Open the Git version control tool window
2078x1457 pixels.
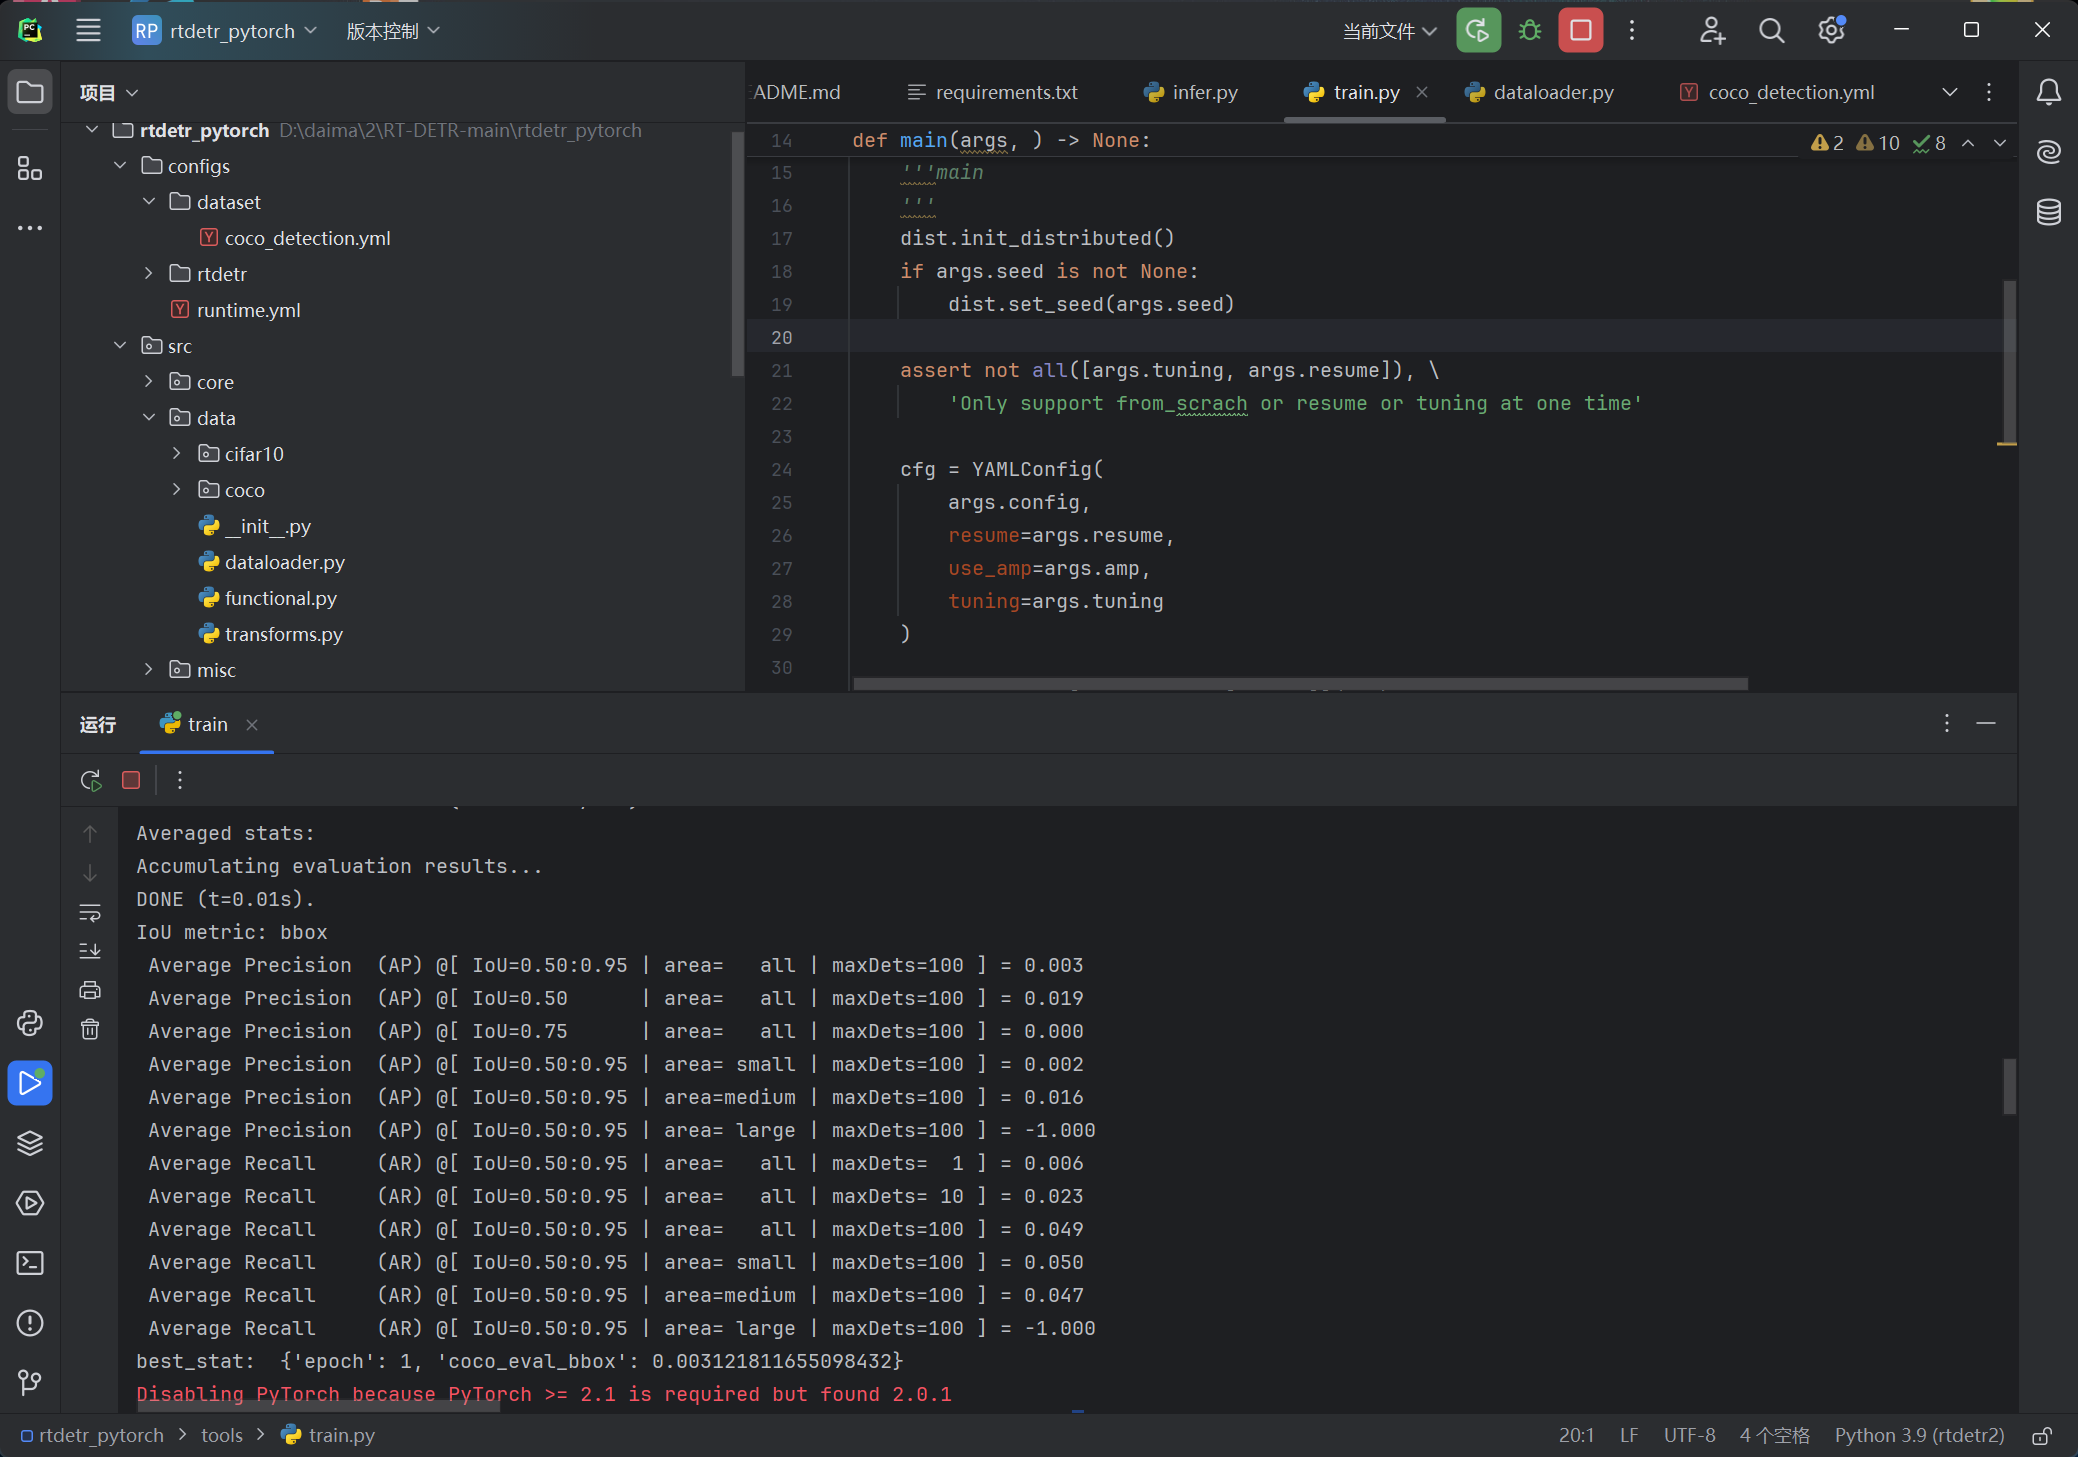30,1383
